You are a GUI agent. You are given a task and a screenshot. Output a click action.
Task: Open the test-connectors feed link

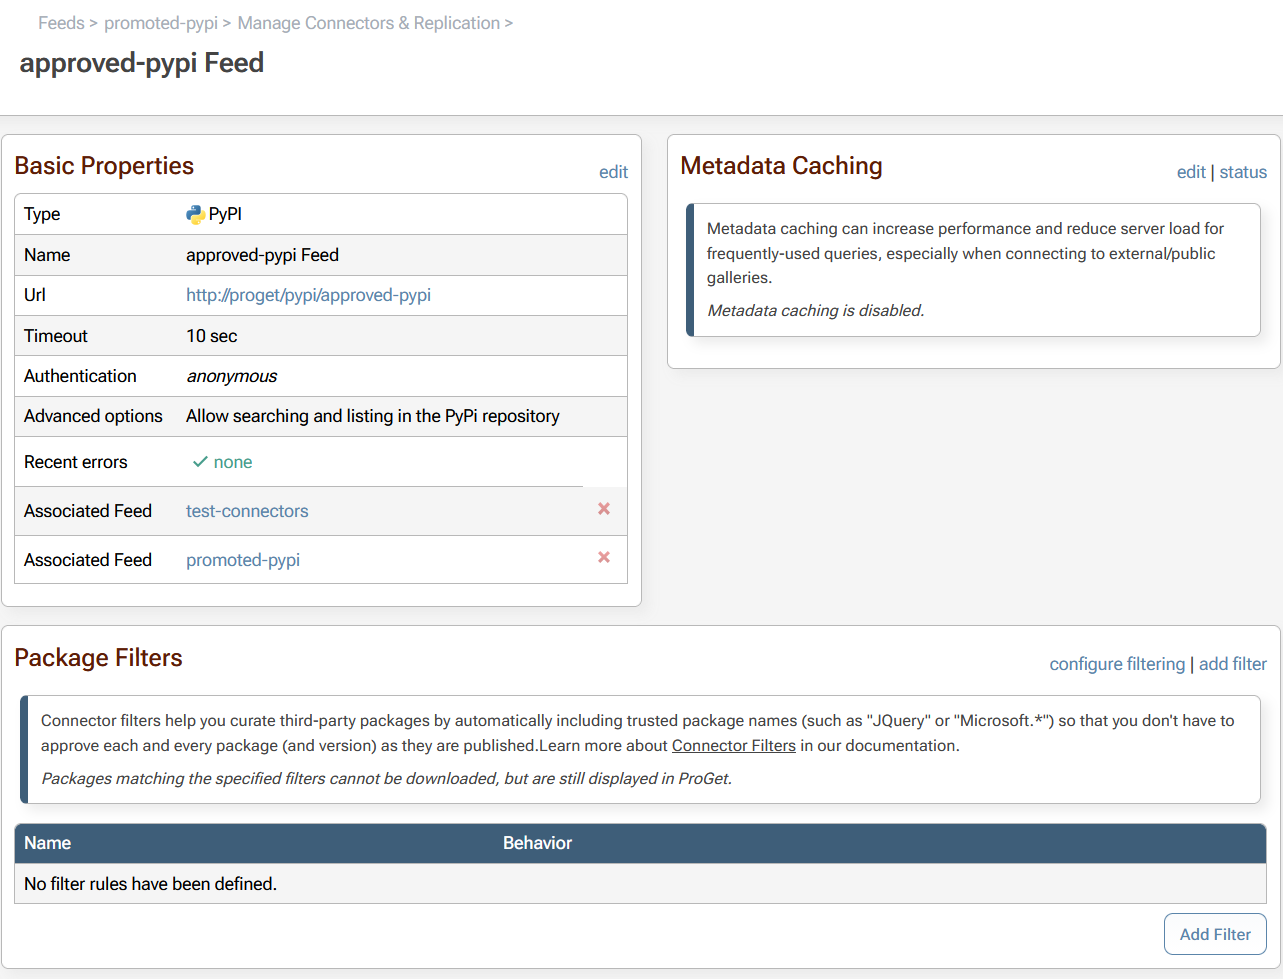(x=247, y=511)
